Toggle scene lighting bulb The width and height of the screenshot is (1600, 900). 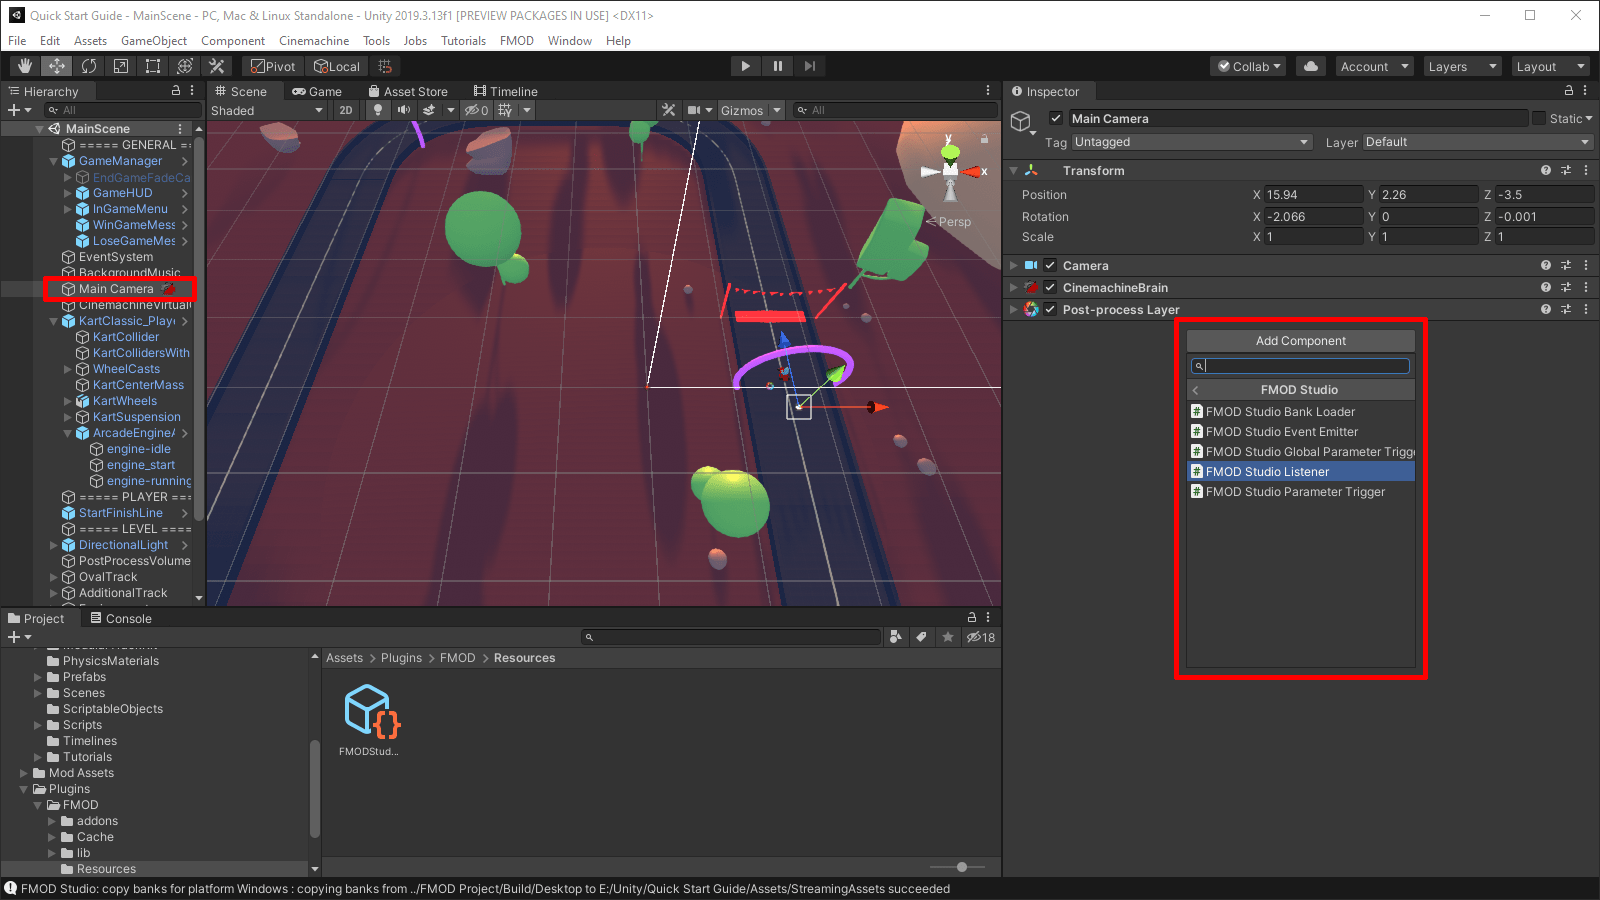[x=378, y=110]
